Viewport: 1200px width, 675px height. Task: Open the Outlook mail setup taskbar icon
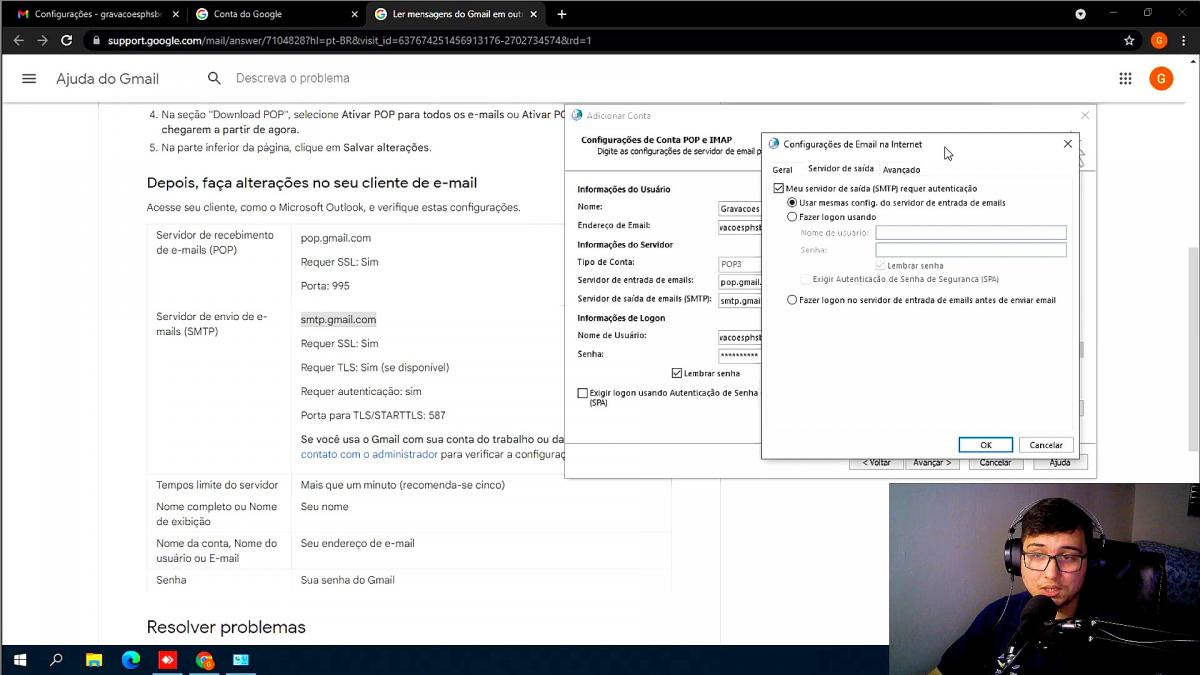click(x=241, y=660)
